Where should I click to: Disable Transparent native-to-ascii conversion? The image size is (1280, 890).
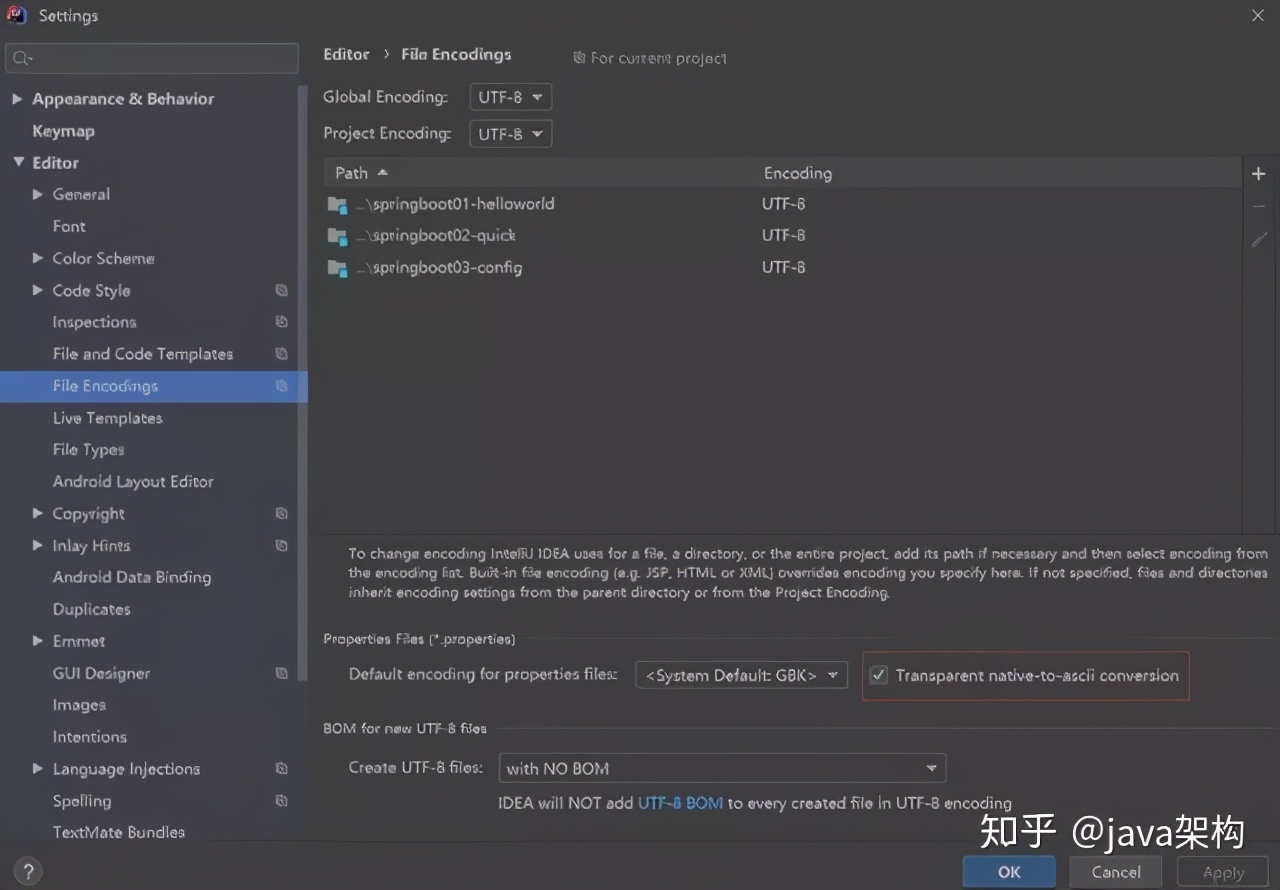878,675
